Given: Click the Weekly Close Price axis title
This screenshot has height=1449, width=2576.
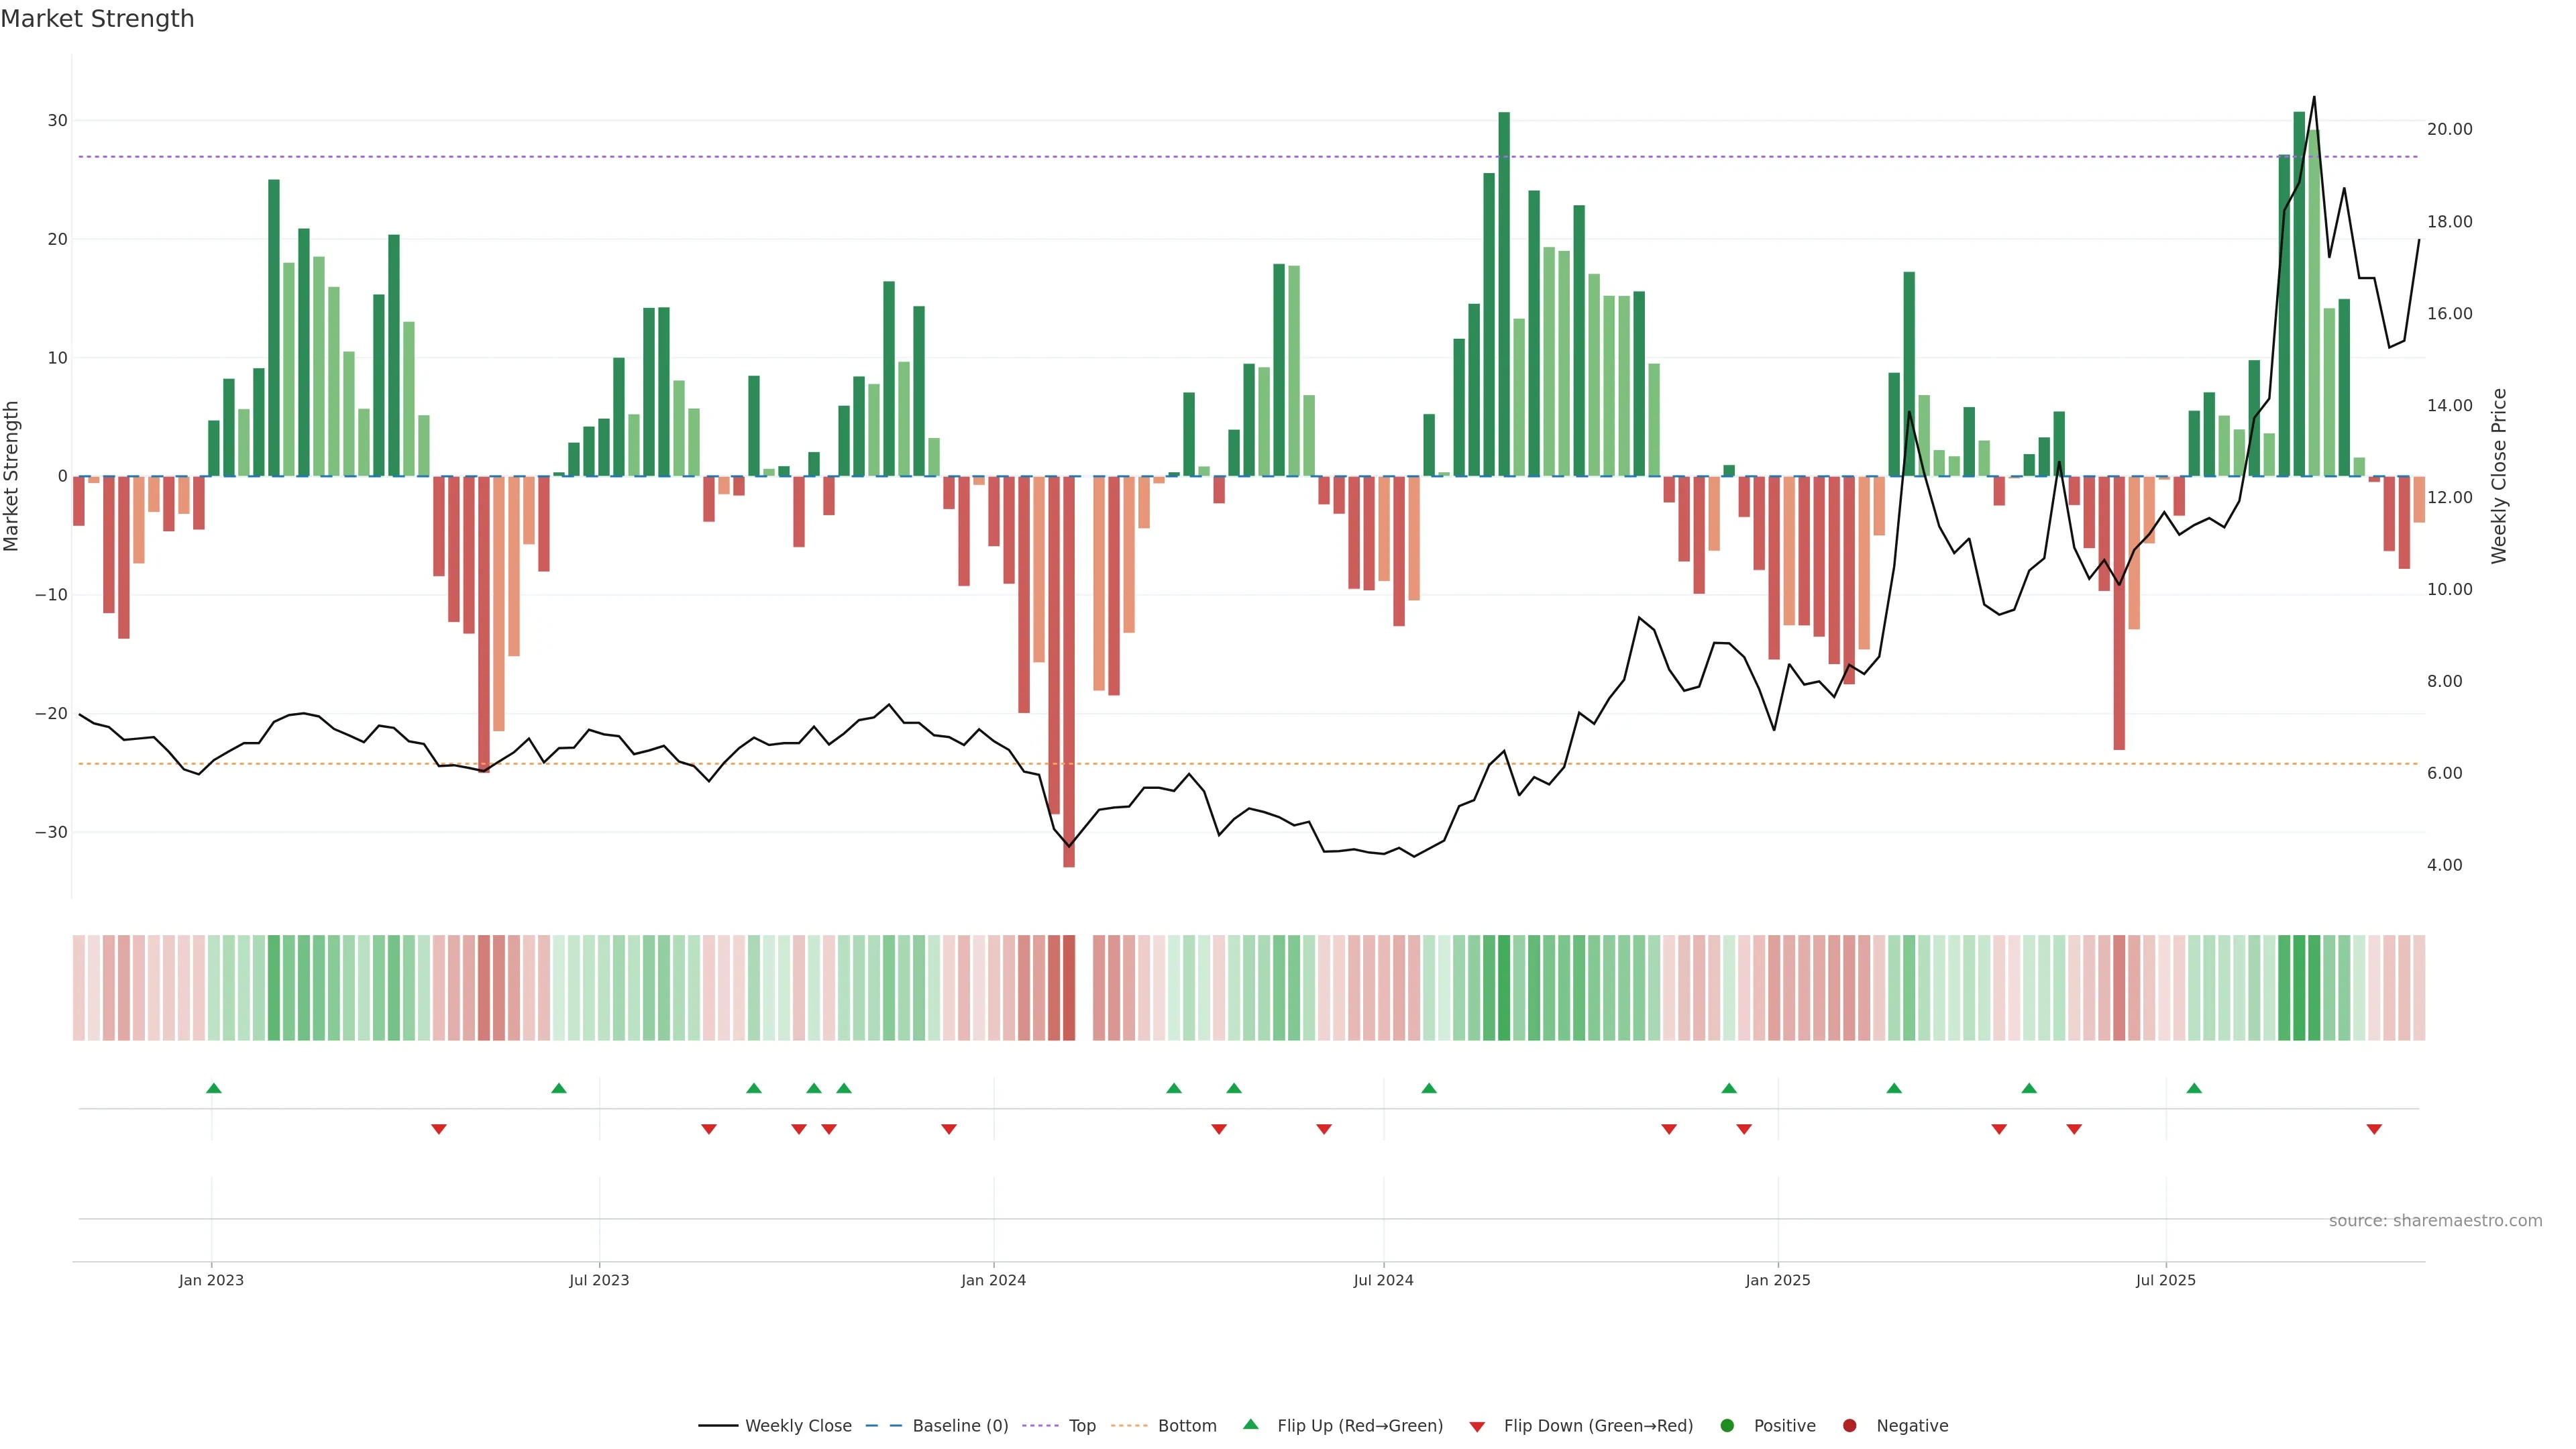Looking at the screenshot, I should [x=2499, y=476].
